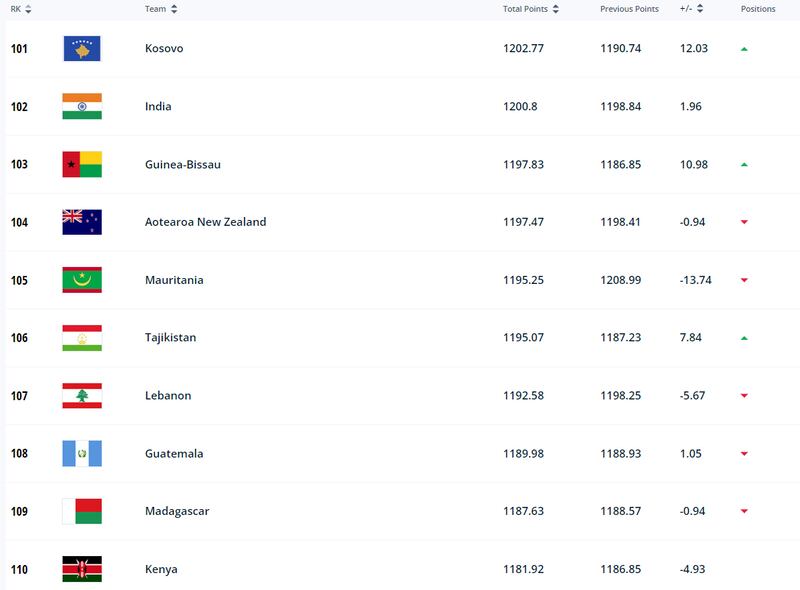The height and width of the screenshot is (590, 800).
Task: Click the Madagascar flag icon
Action: pyautogui.click(x=82, y=511)
